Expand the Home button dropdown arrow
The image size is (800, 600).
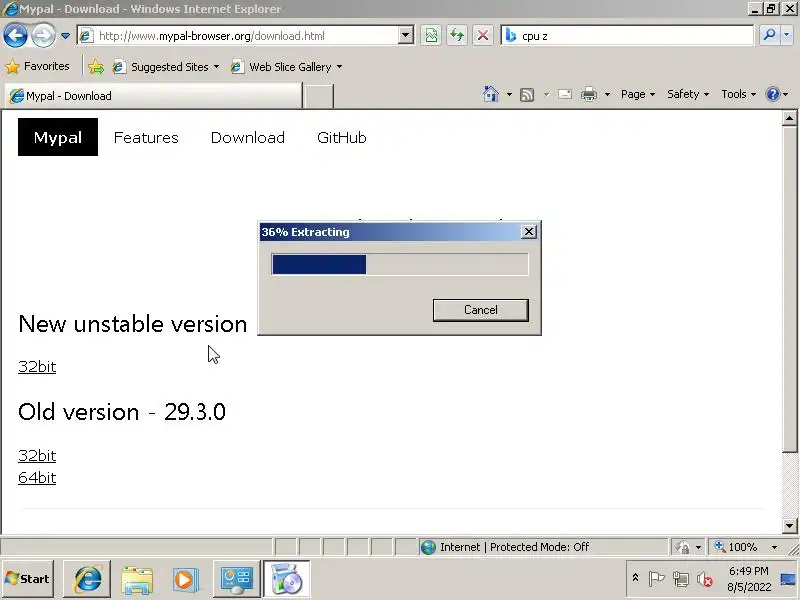509,94
